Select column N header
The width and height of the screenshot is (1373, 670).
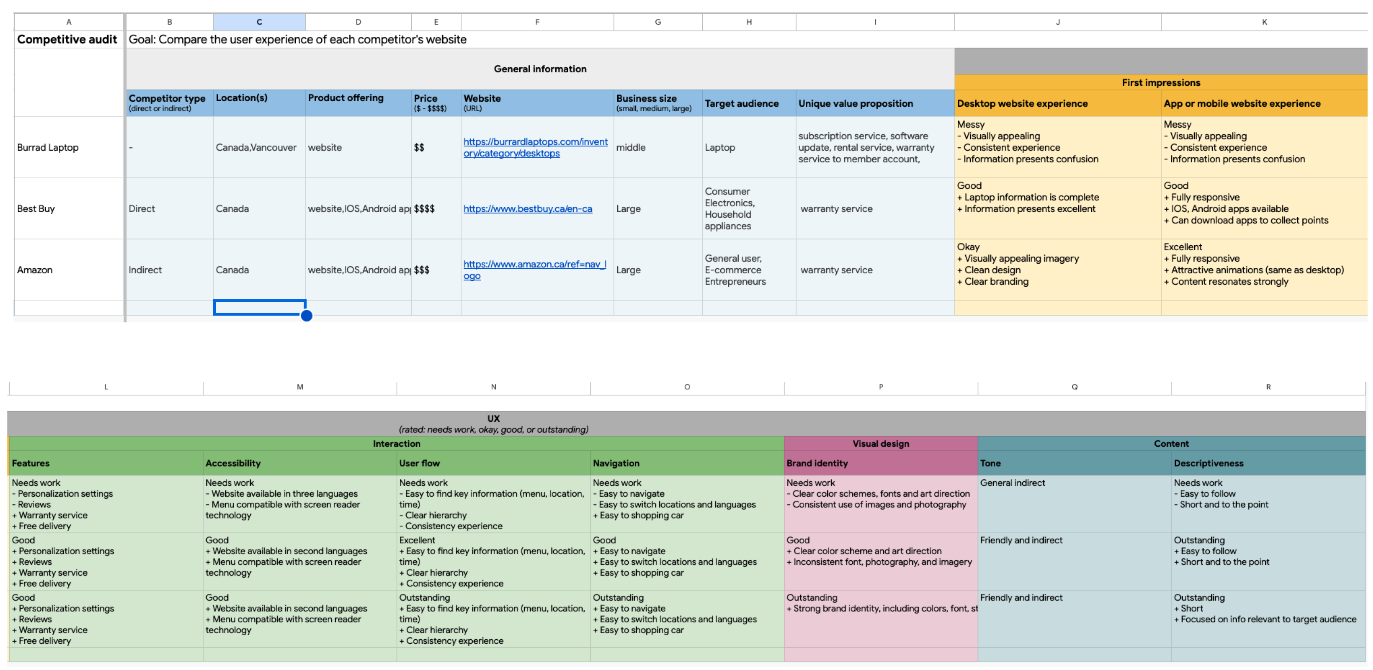(494, 387)
